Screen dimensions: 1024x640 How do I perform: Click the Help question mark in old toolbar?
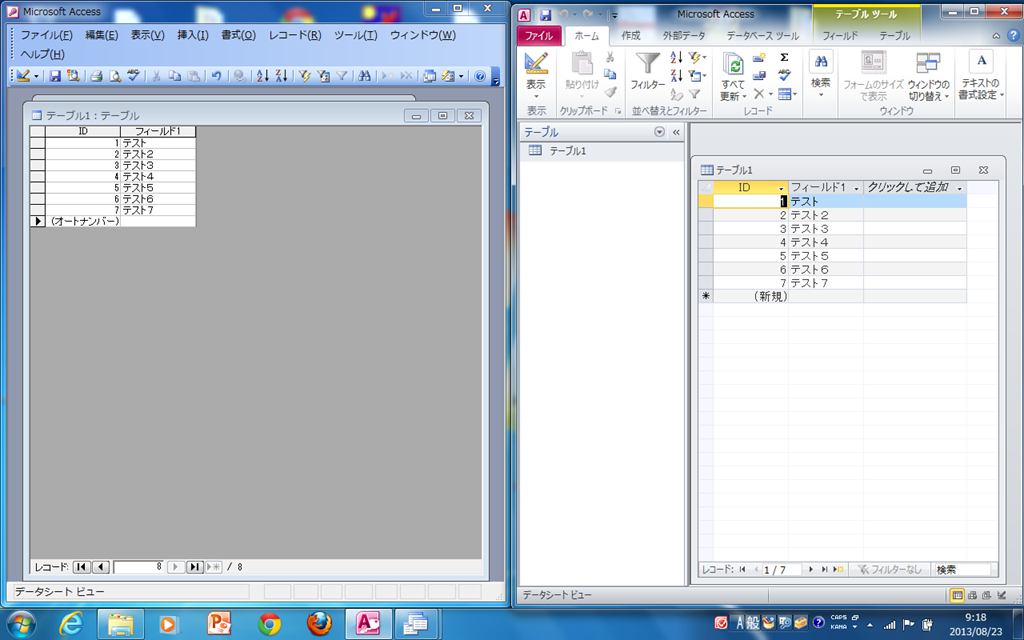tap(479, 76)
